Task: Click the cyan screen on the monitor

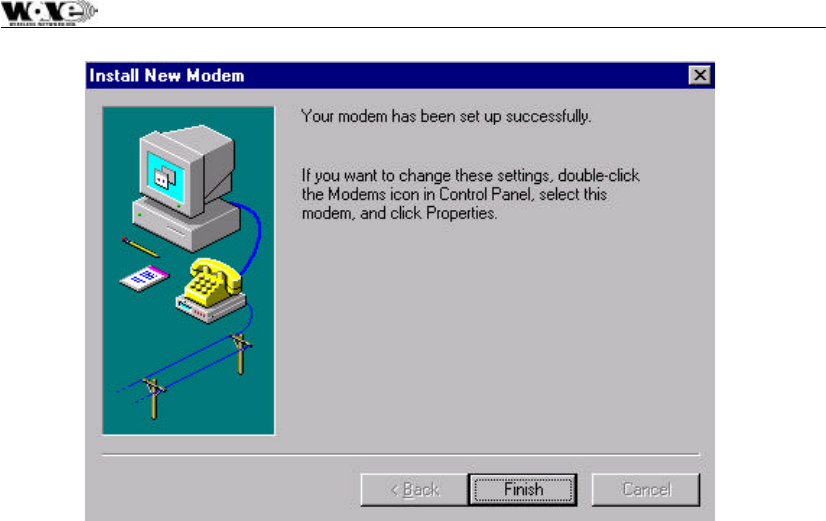Action: pos(166,178)
